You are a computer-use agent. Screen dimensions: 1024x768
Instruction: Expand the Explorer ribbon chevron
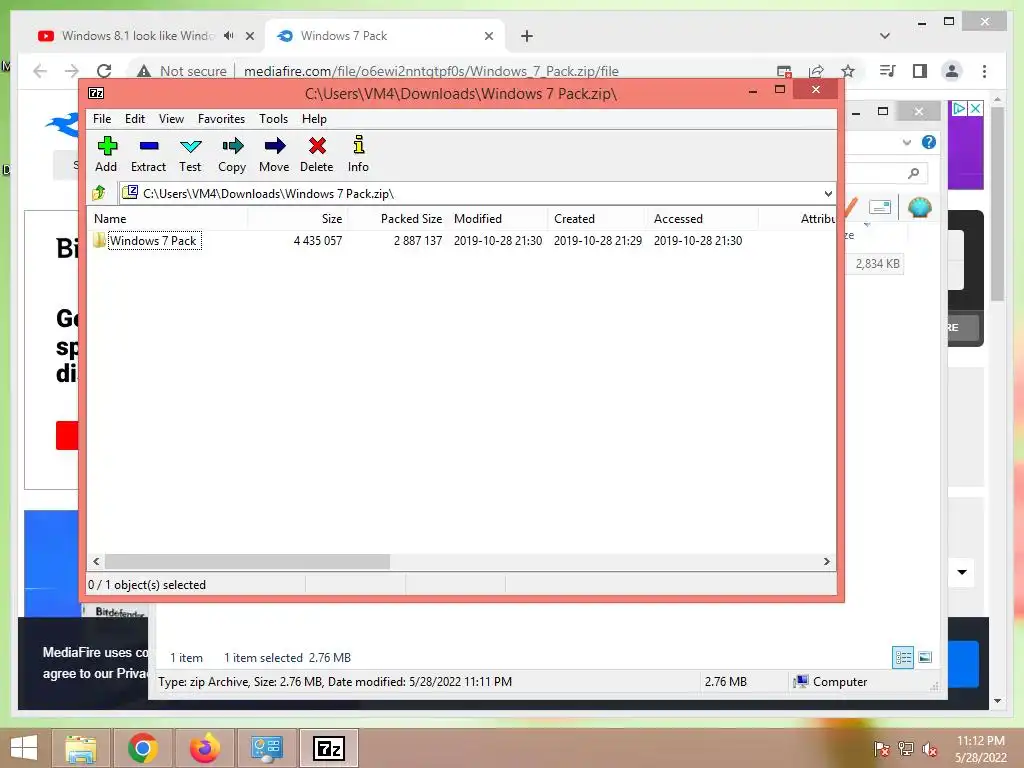[x=906, y=142]
